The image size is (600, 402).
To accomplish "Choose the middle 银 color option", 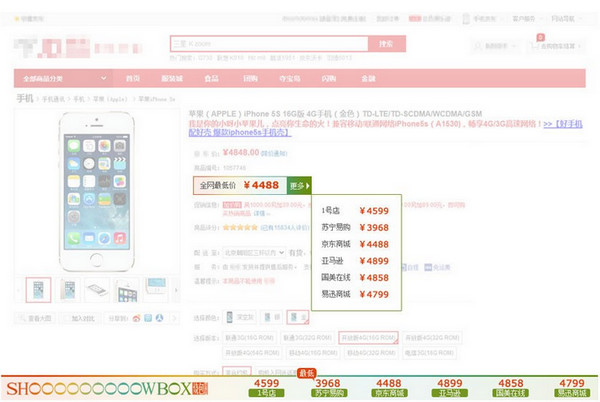I will pyautogui.click(x=272, y=317).
